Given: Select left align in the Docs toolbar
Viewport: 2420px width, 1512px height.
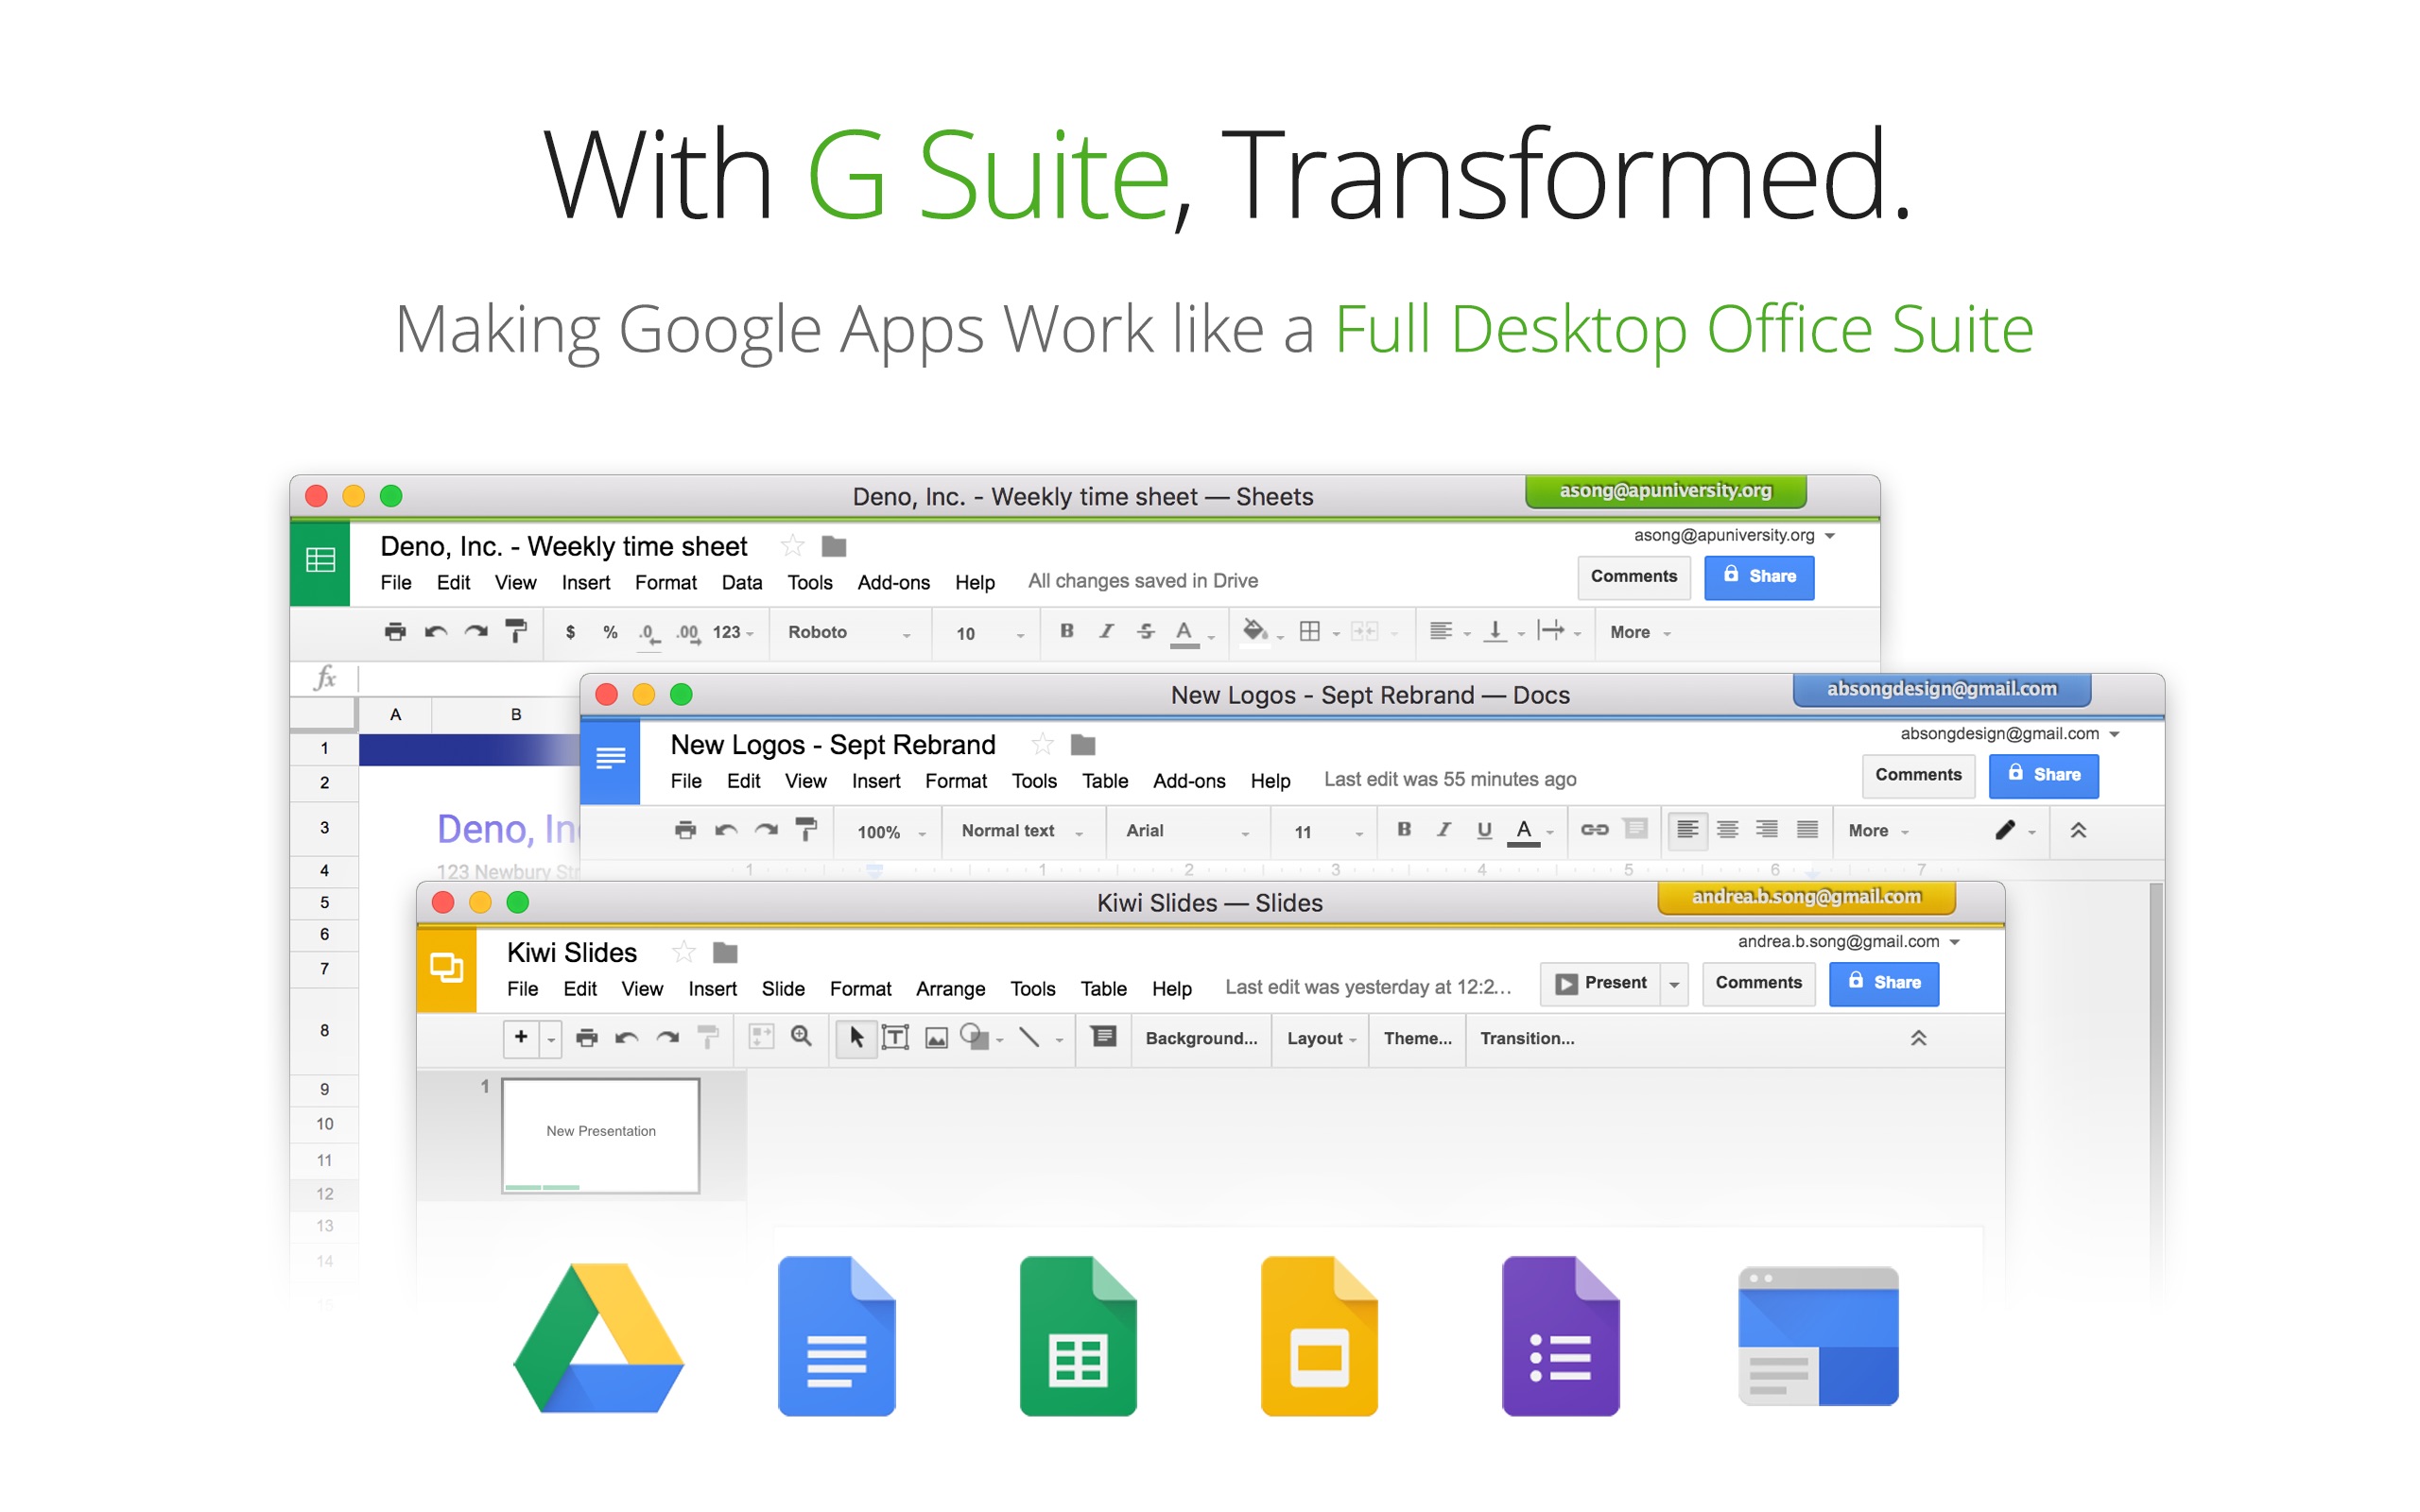Looking at the screenshot, I should pyautogui.click(x=1688, y=830).
